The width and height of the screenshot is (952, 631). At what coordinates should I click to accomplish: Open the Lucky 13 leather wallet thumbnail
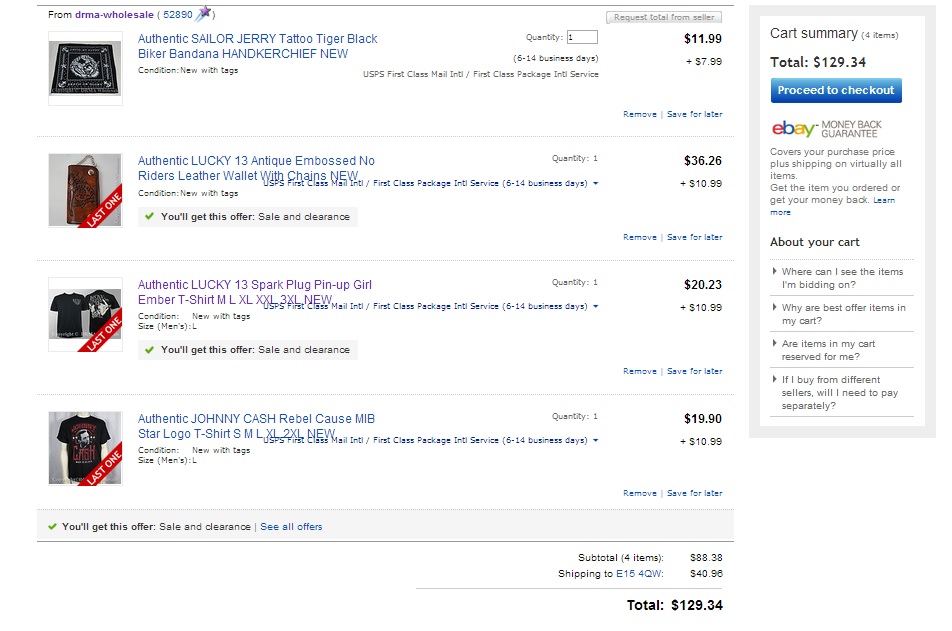point(85,190)
